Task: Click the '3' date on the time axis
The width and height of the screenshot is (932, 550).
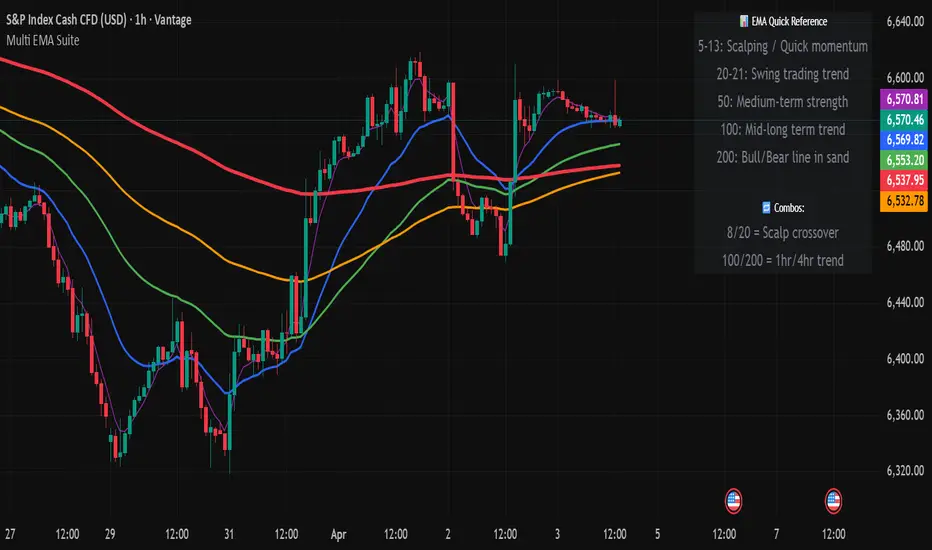Action: click(557, 534)
